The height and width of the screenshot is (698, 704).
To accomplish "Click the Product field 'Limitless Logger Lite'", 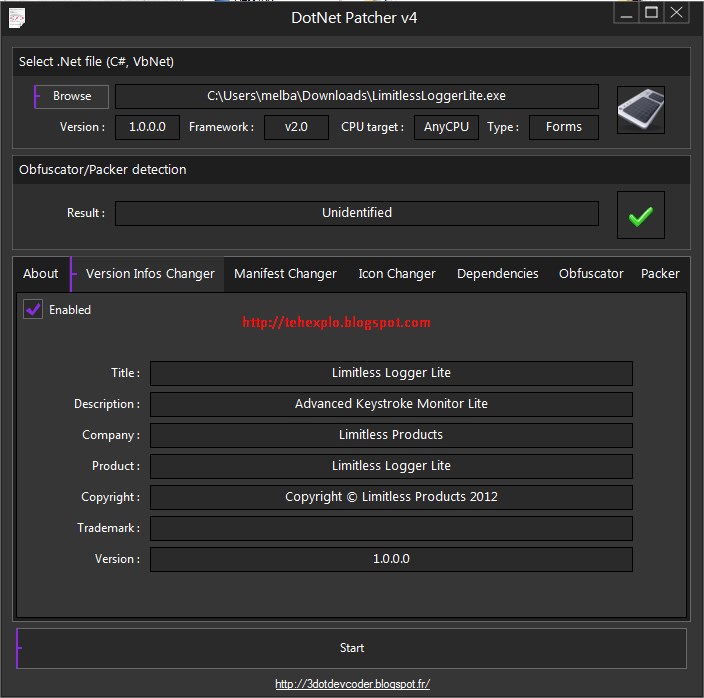I will click(x=391, y=466).
